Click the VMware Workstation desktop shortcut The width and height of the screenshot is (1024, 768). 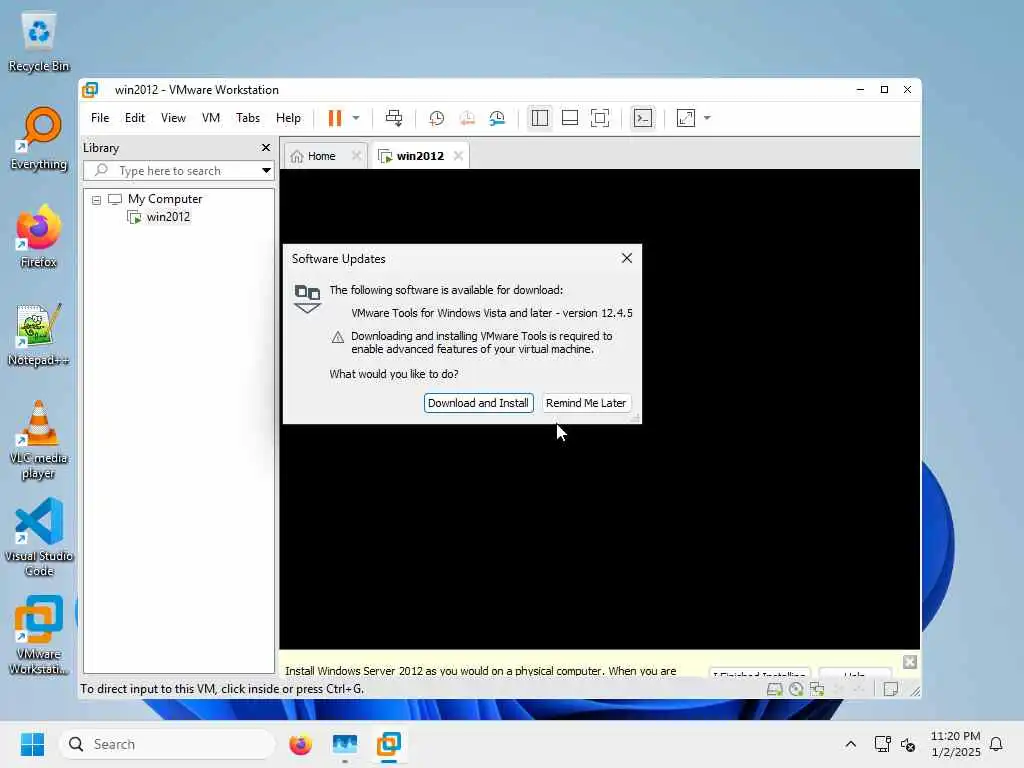(39, 635)
